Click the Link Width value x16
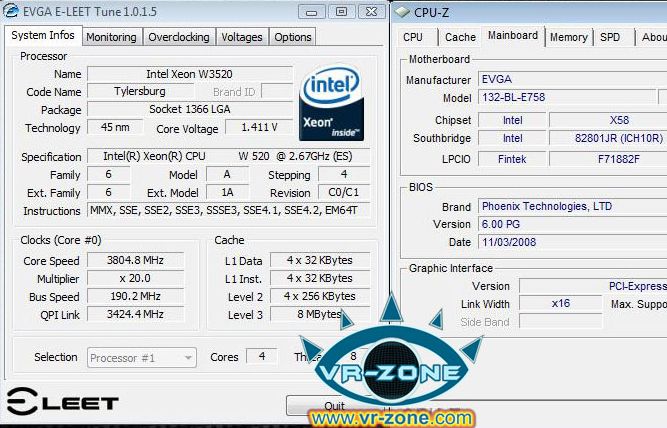667x428 pixels. tap(561, 303)
